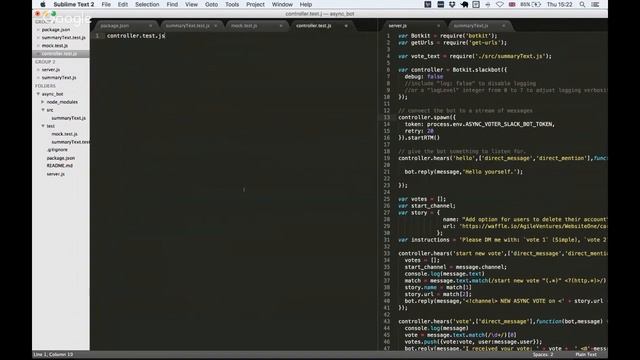The height and width of the screenshot is (360, 640).
Task: Close summaryText.js in Group 2 sidebar list
Action: [x=38, y=78]
